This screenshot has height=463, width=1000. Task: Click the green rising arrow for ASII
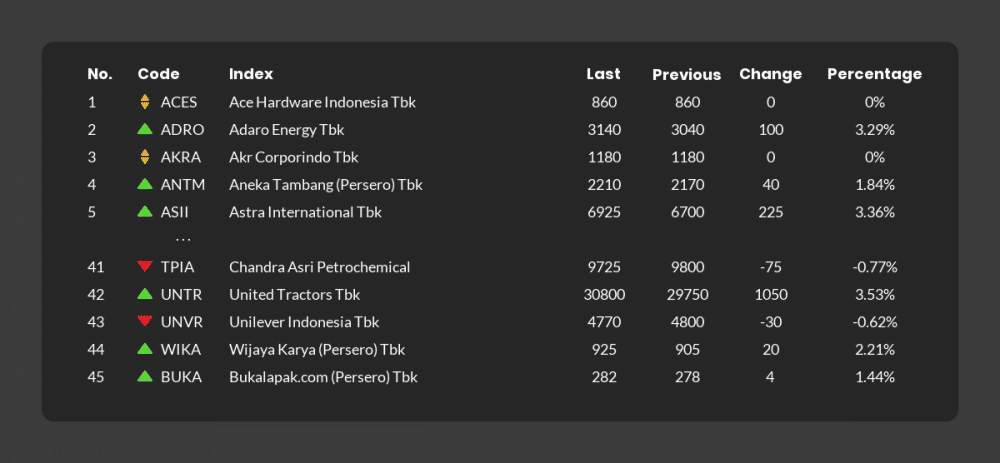coord(145,211)
